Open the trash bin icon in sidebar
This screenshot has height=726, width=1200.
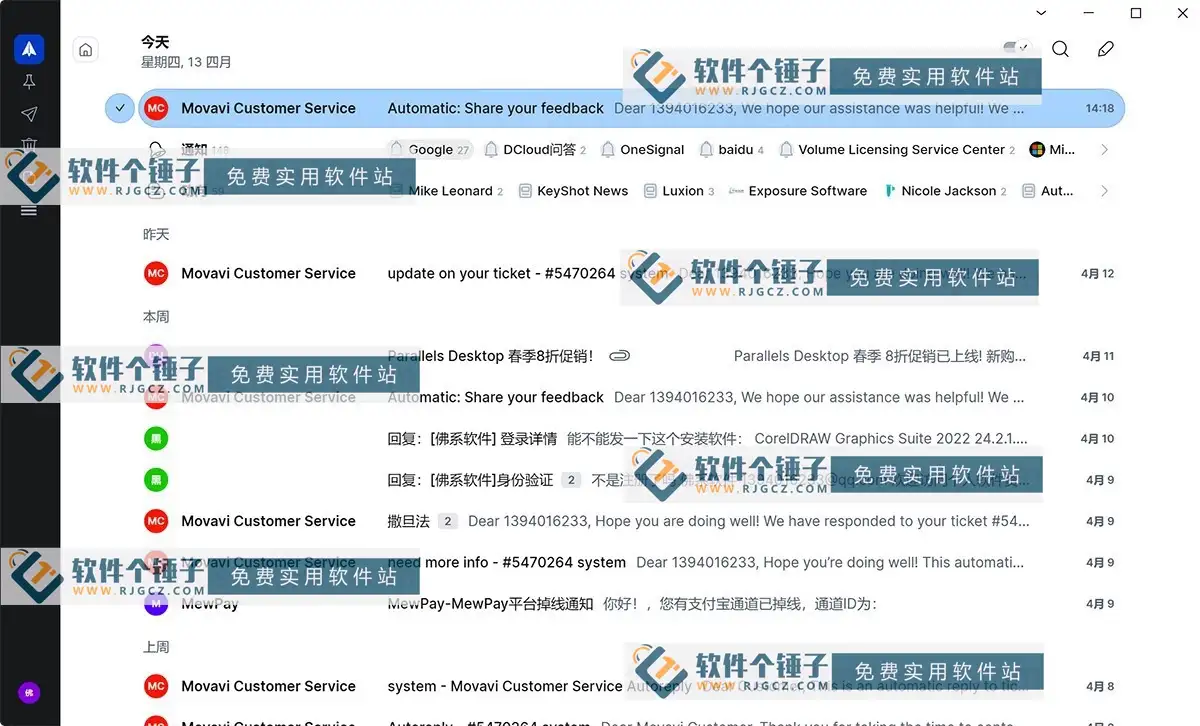click(29, 145)
